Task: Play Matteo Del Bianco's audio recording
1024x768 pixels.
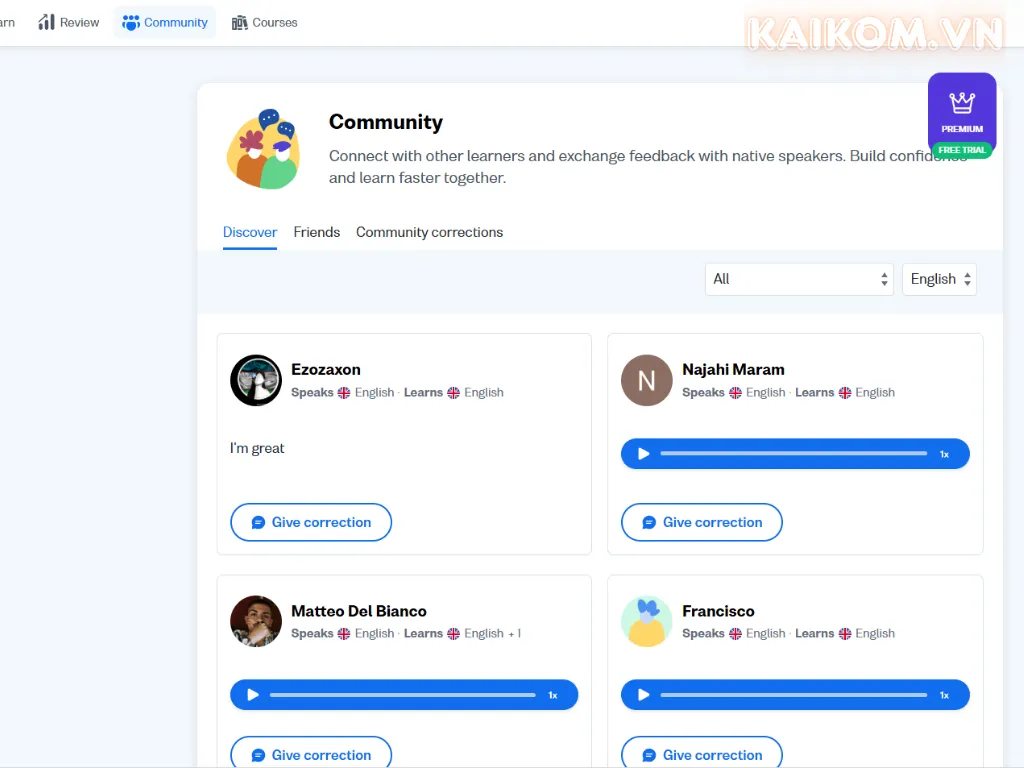Action: pos(253,695)
